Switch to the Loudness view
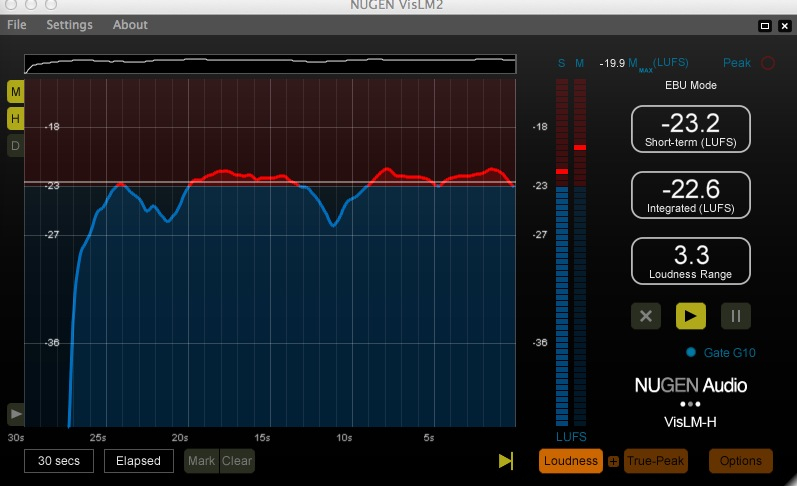This screenshot has width=797, height=486. 571,461
